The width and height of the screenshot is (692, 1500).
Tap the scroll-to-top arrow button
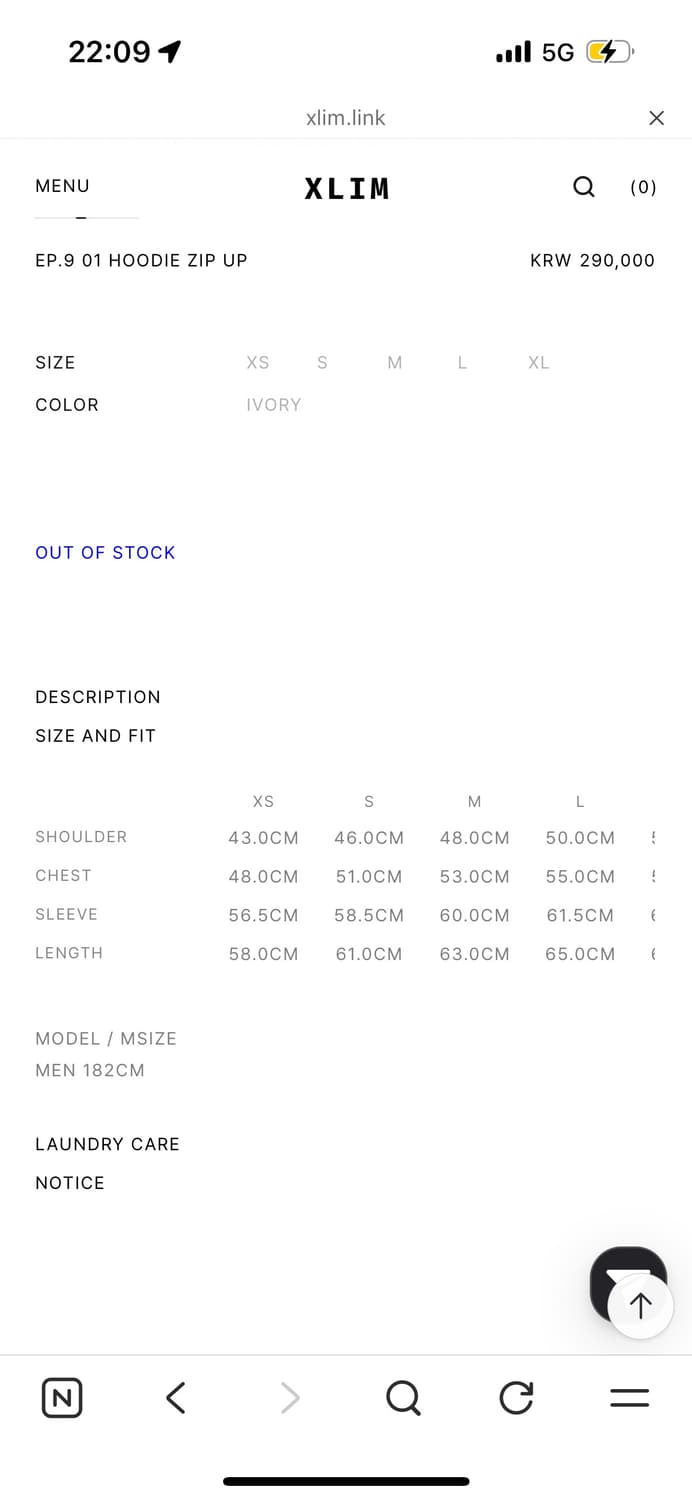tap(640, 1305)
